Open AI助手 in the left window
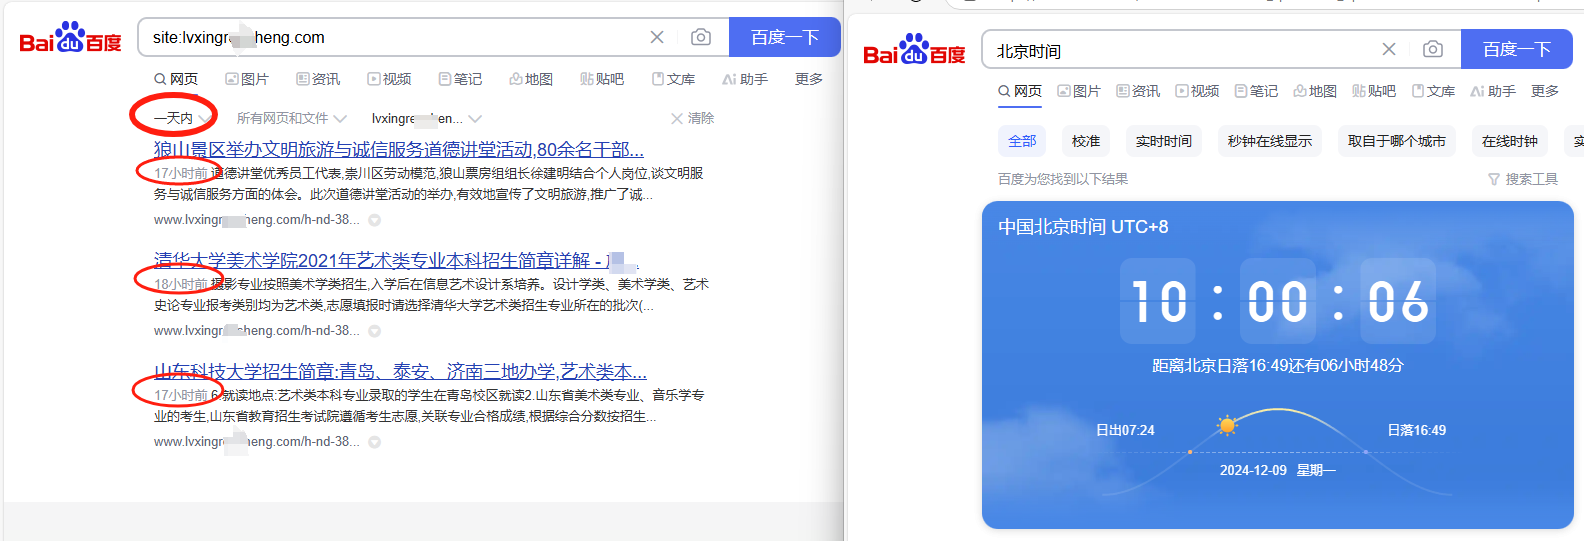1584x541 pixels. tap(745, 79)
